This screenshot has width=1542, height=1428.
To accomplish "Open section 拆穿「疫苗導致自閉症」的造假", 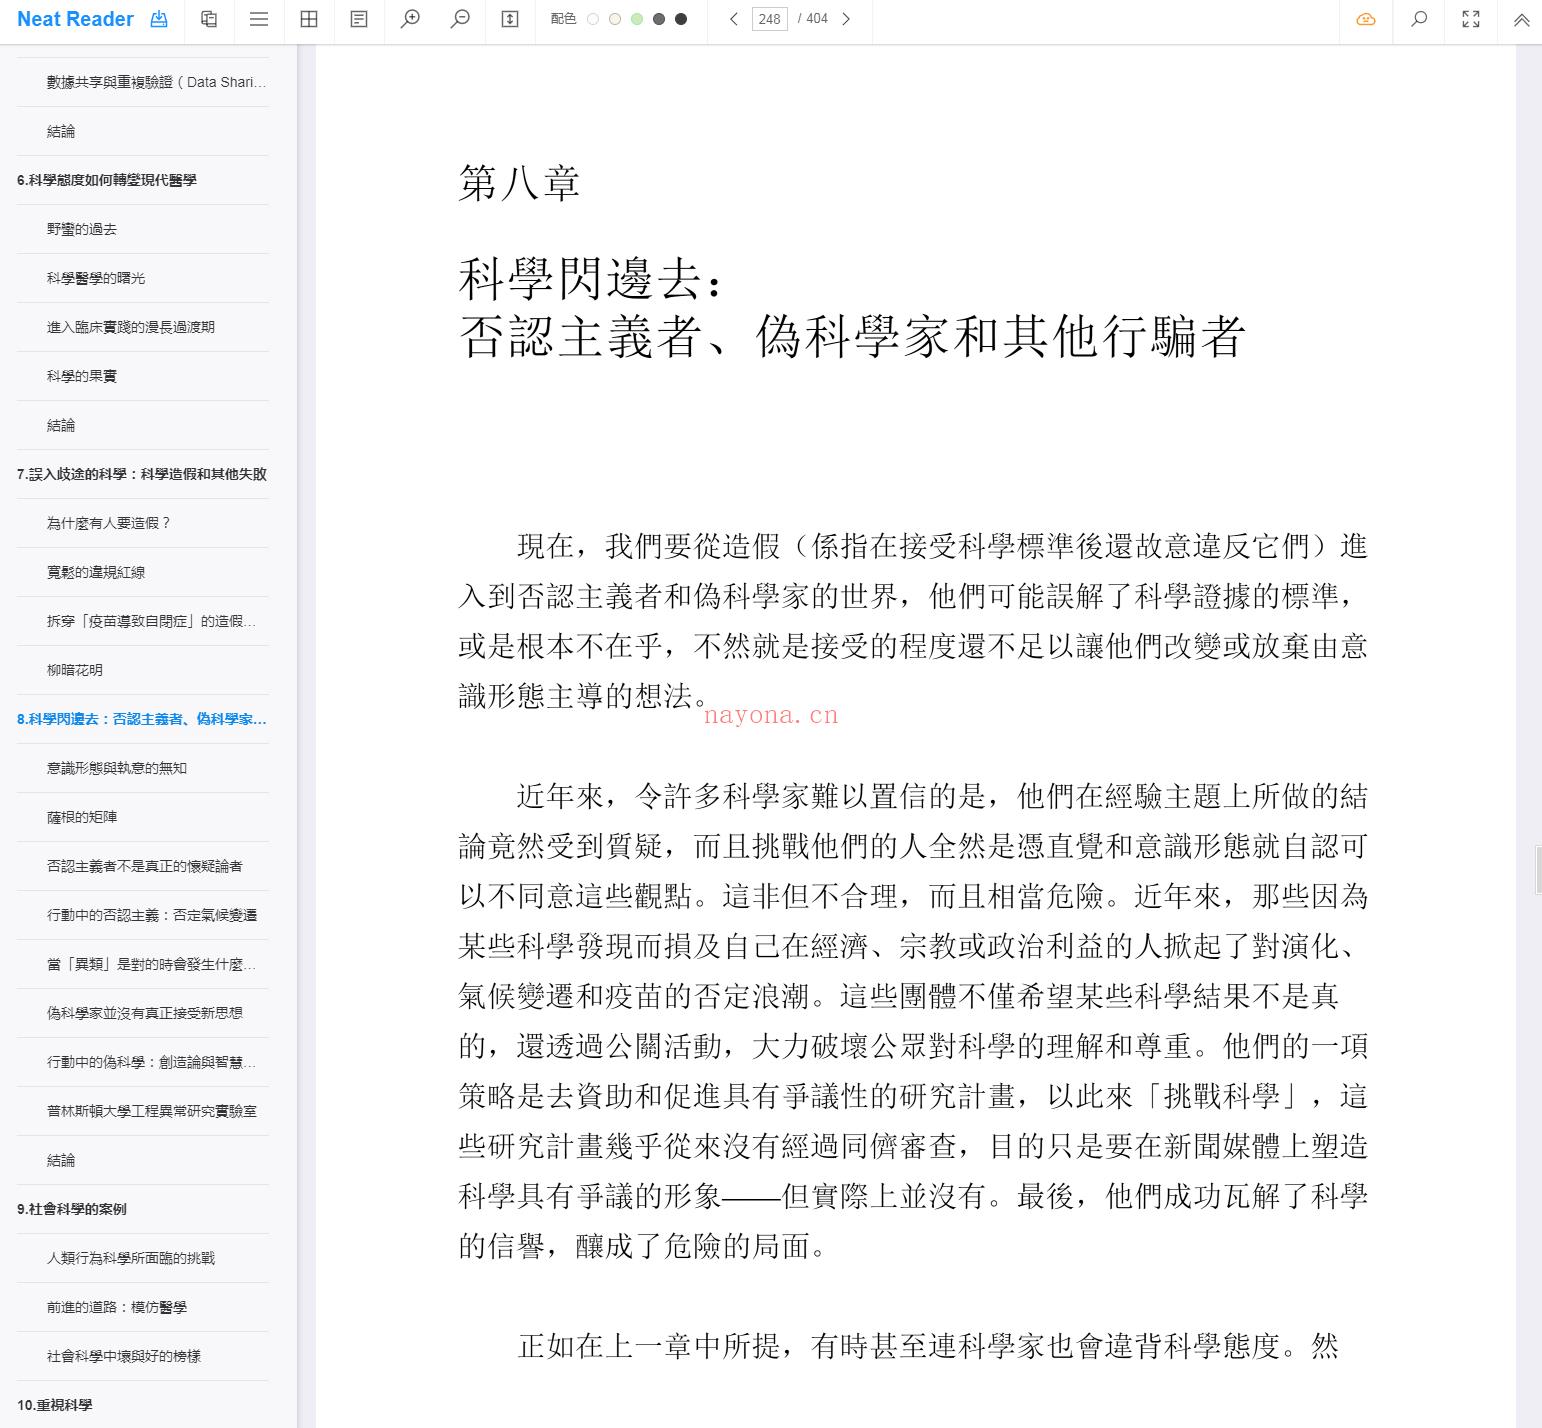I will click(152, 621).
